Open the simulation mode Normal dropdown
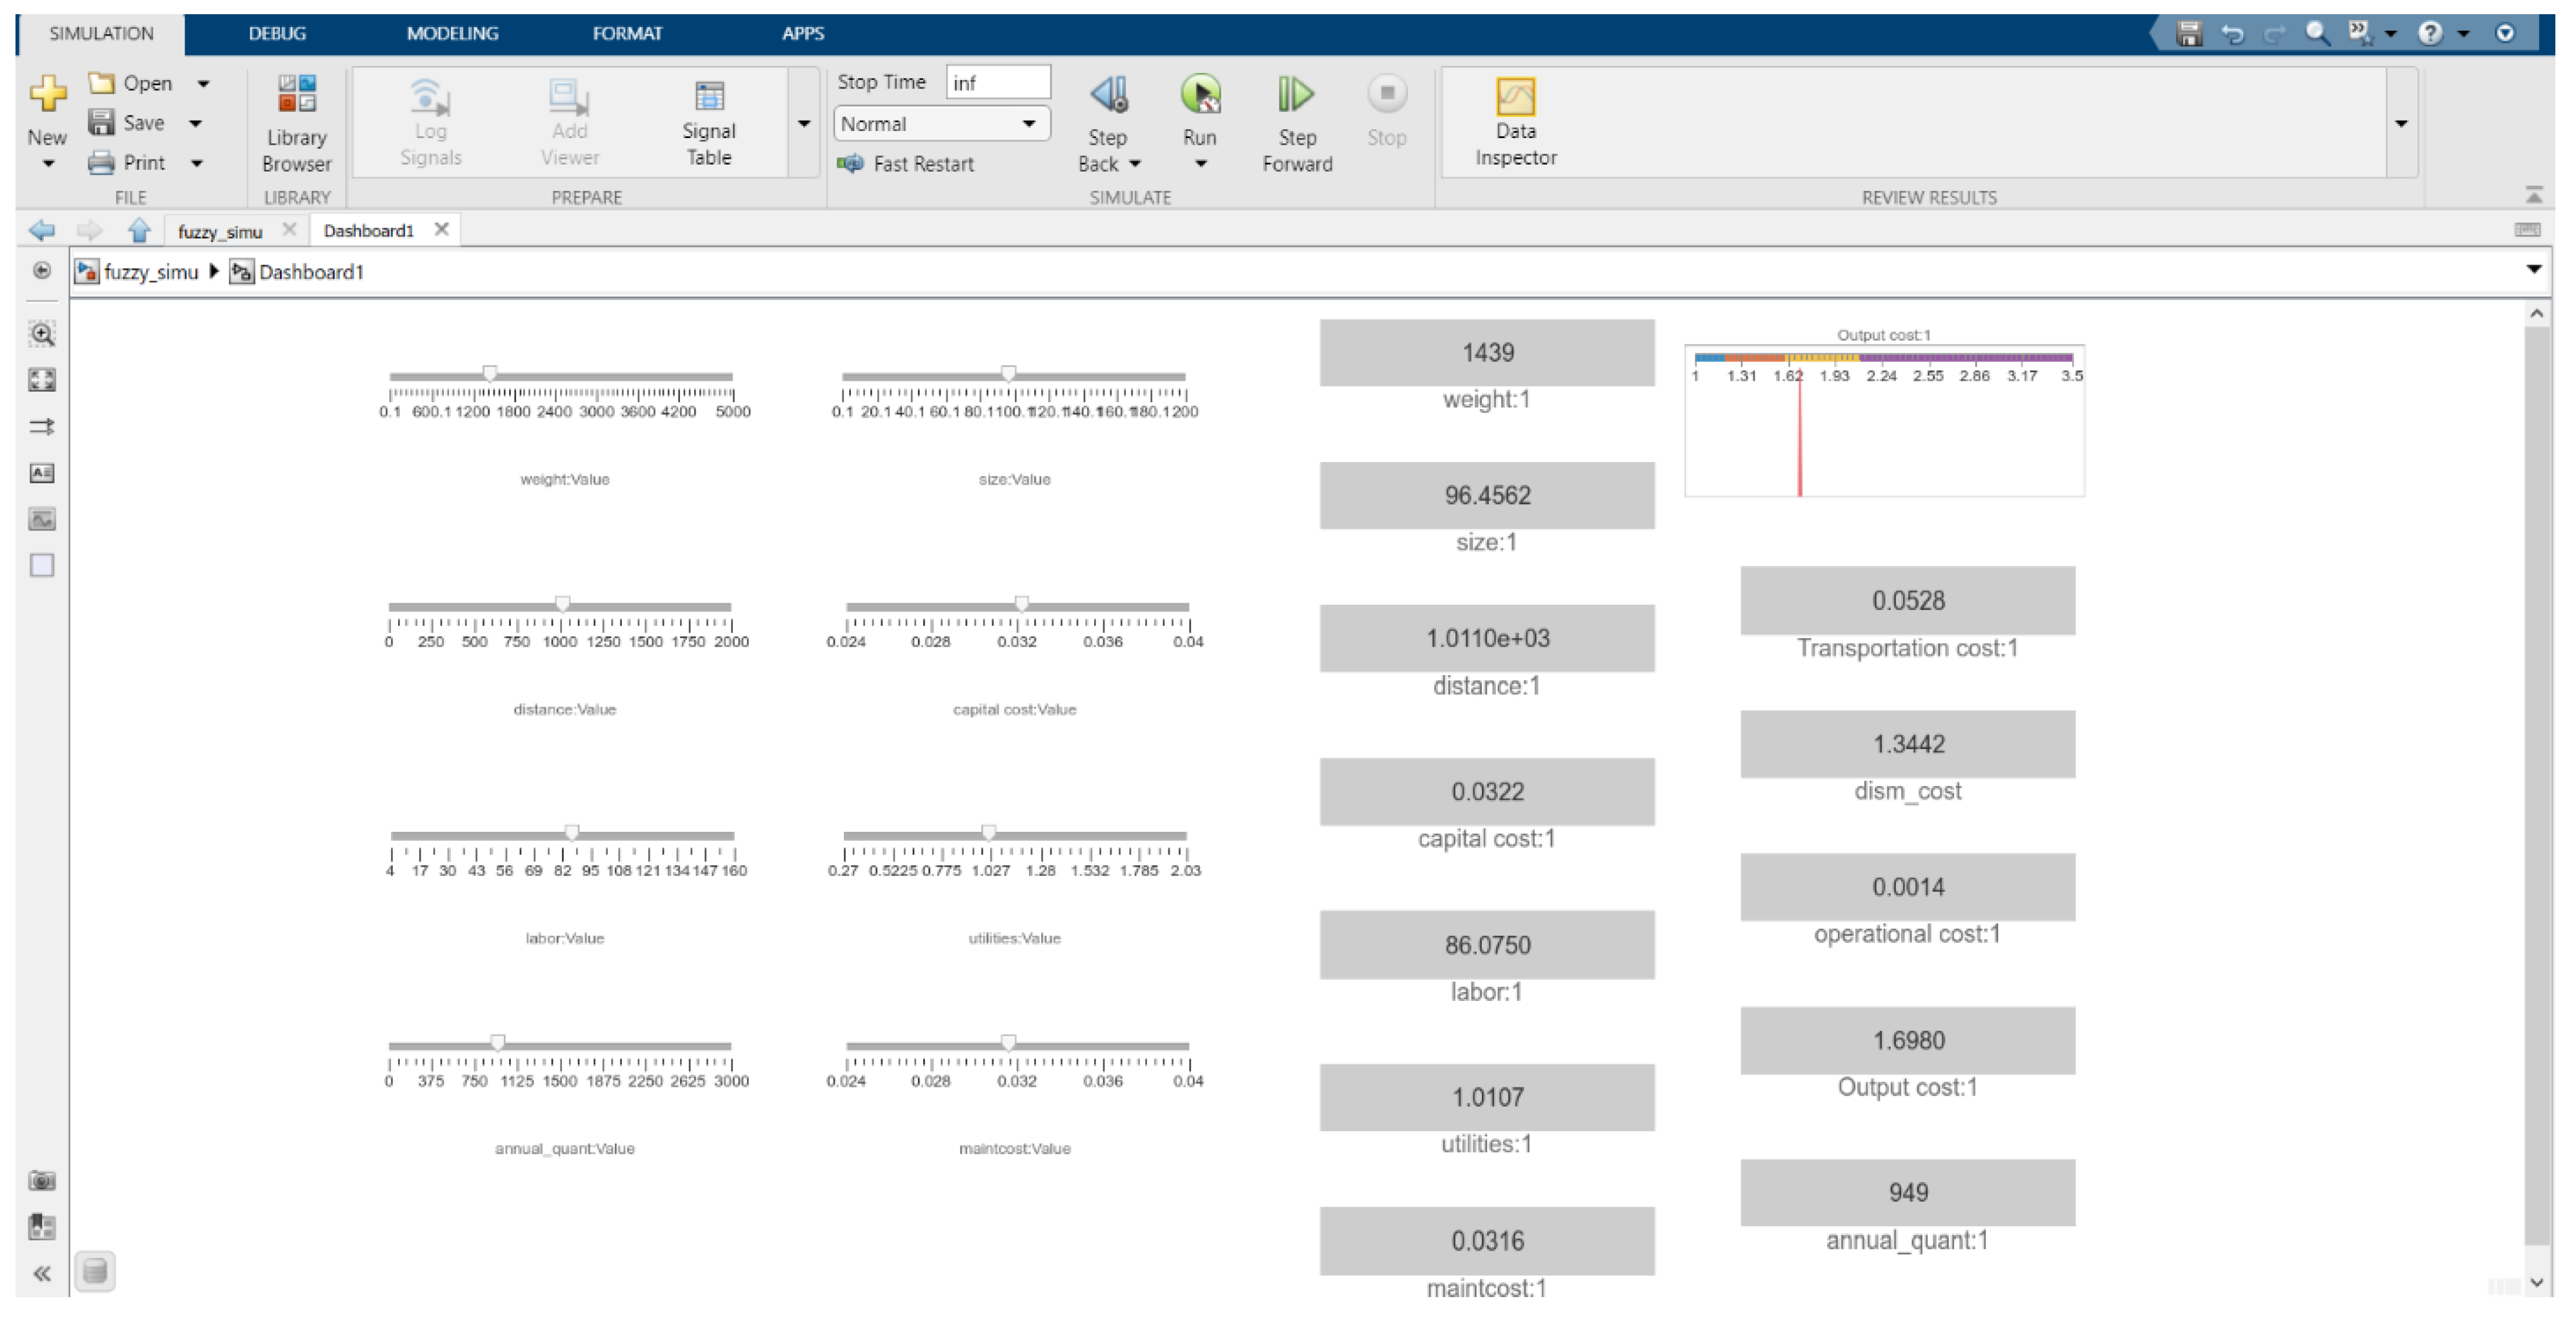The height and width of the screenshot is (1330, 2576). coord(940,124)
